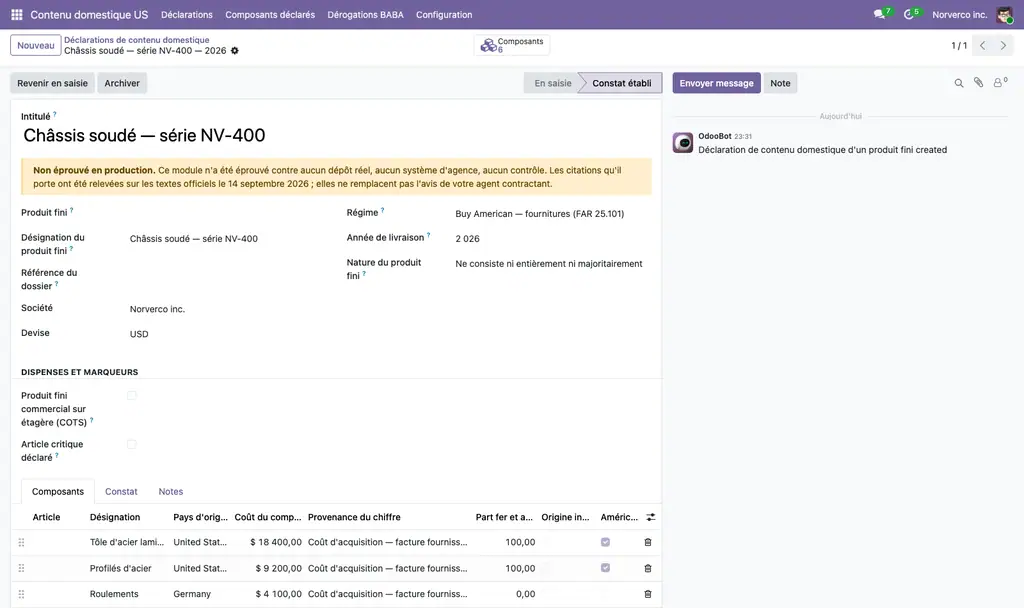This screenshot has width=1024, height=608.
Task: Delete the Roulements row with trash icon
Action: tap(648, 594)
